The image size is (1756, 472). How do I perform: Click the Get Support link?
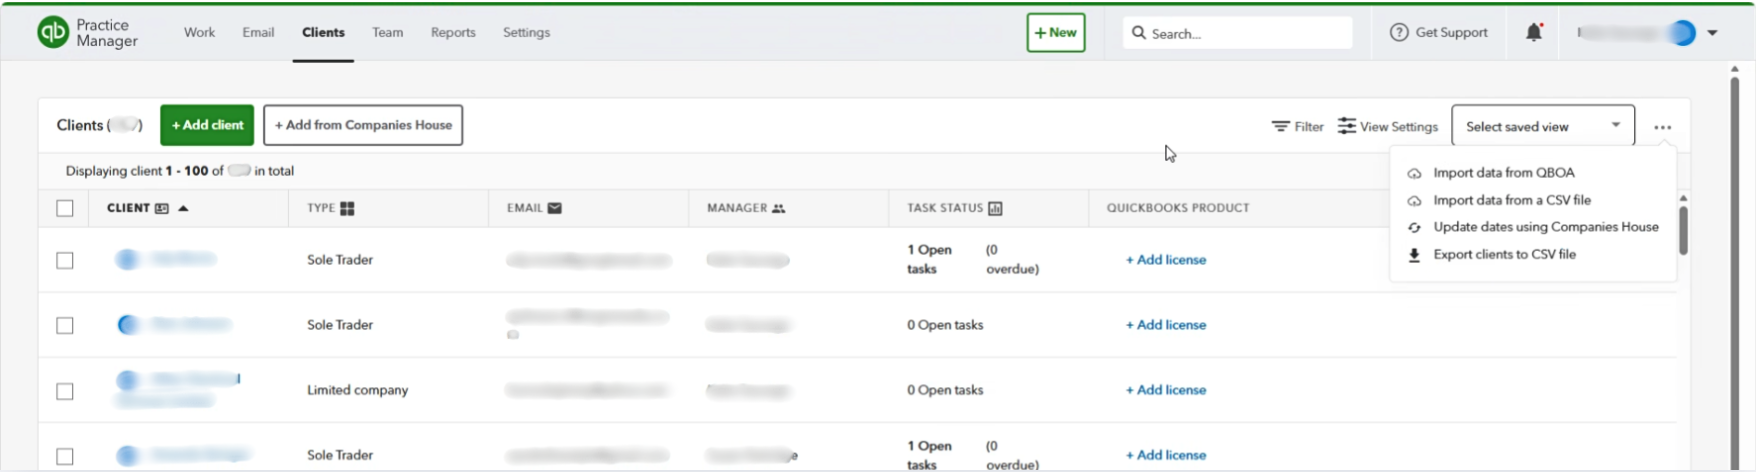tap(1451, 32)
